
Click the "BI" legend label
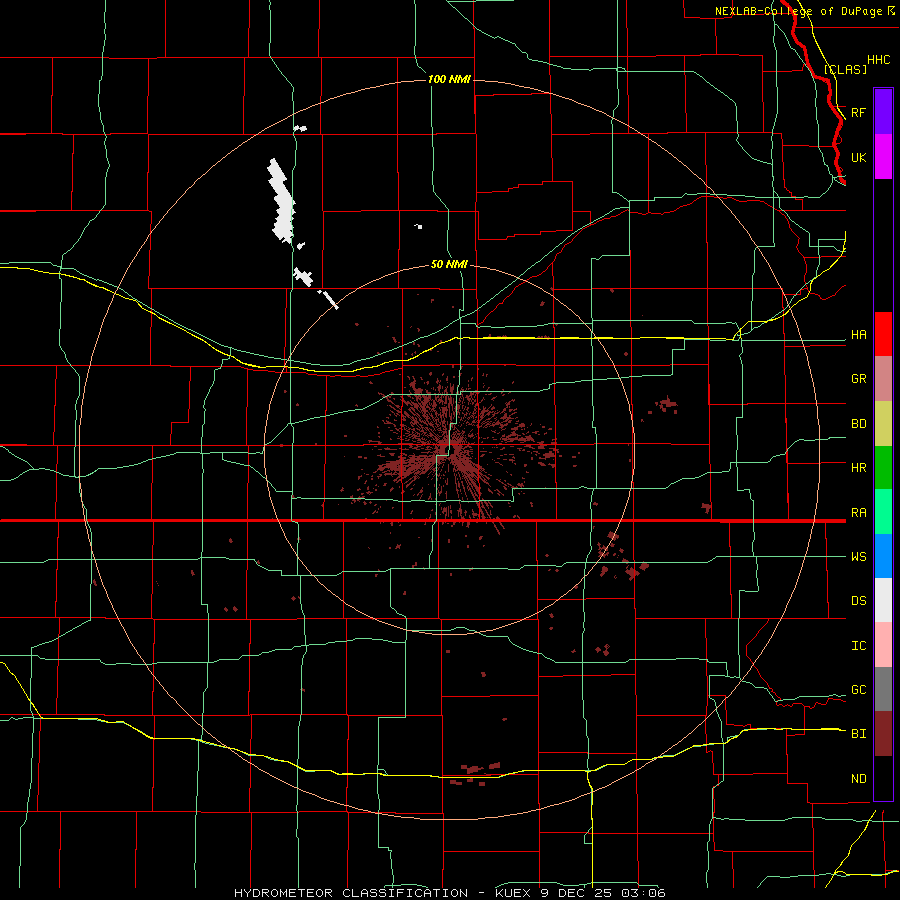pyautogui.click(x=858, y=734)
